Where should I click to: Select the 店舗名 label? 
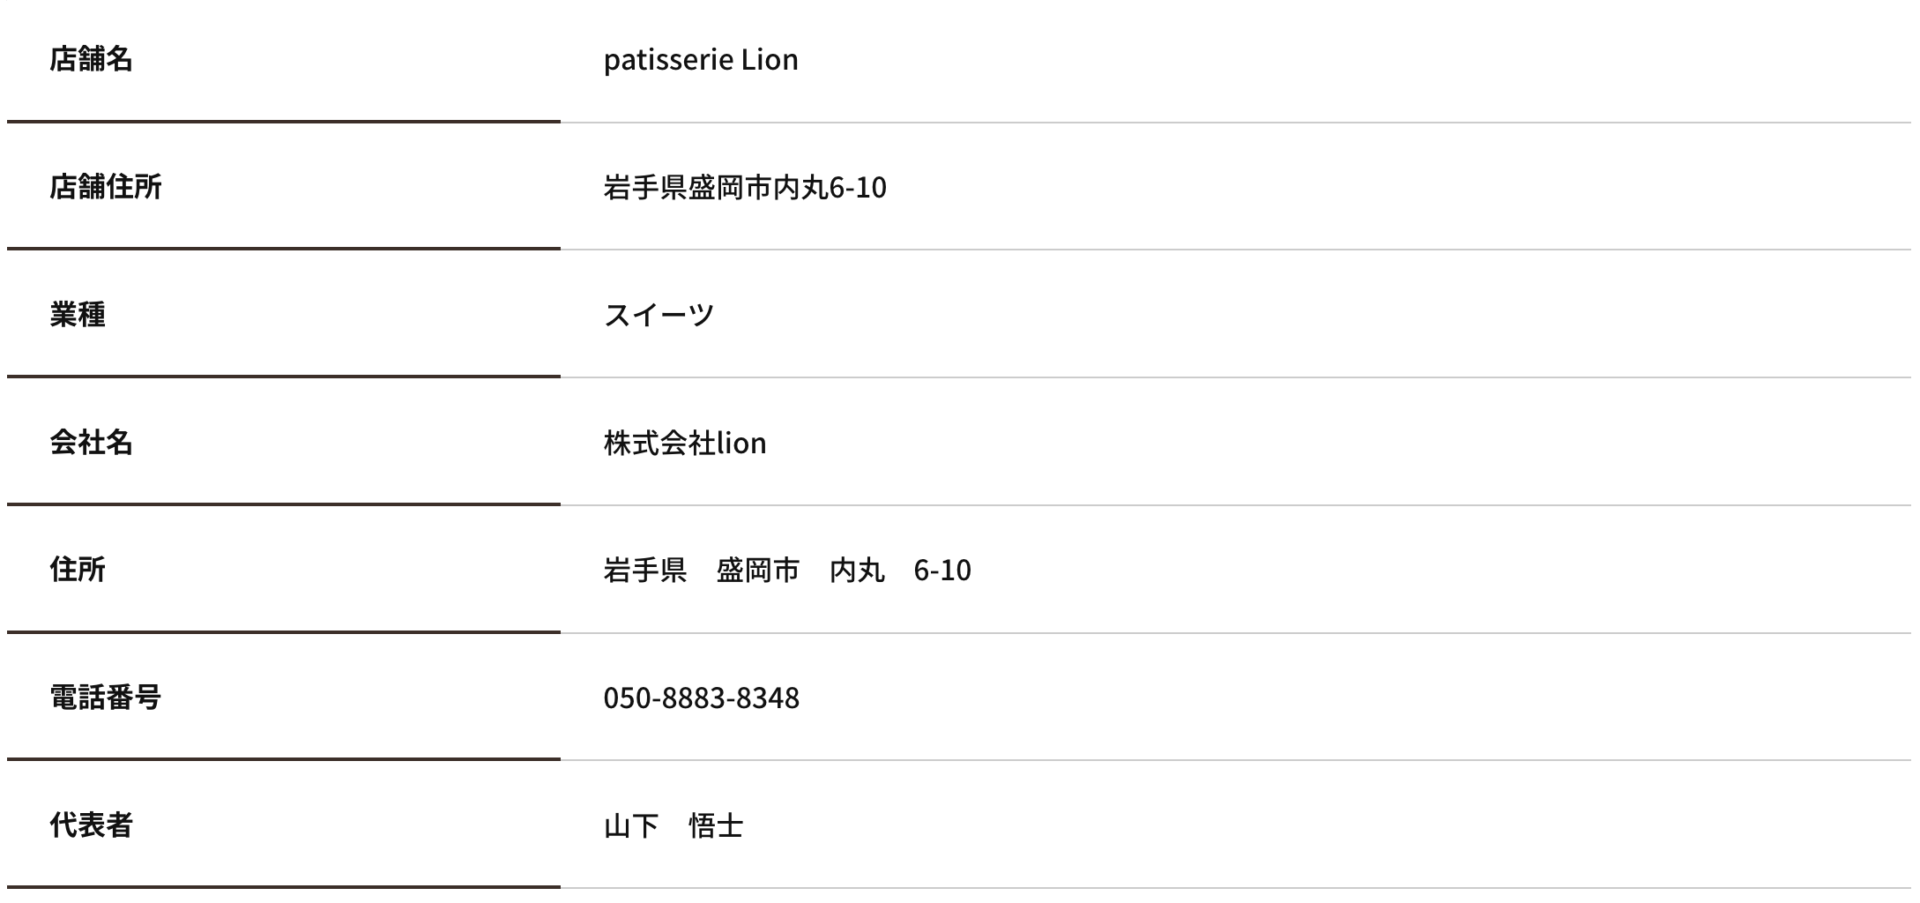[91, 59]
